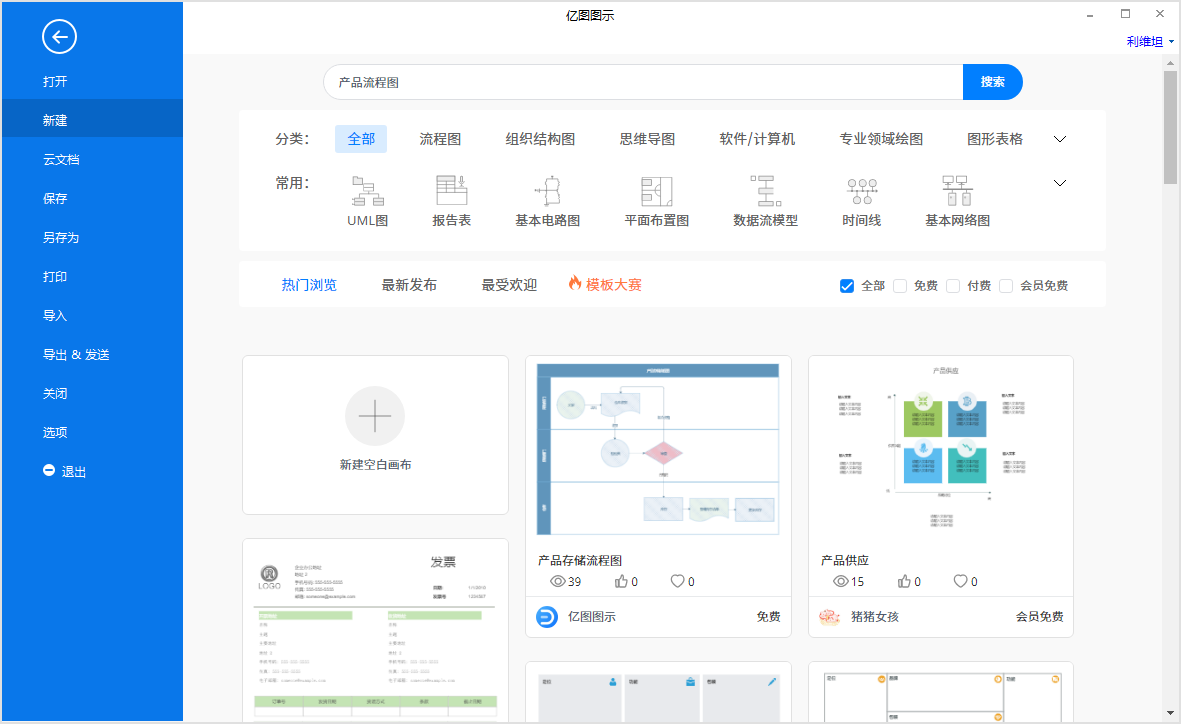Select the 软件/计算机 category

tap(757, 139)
